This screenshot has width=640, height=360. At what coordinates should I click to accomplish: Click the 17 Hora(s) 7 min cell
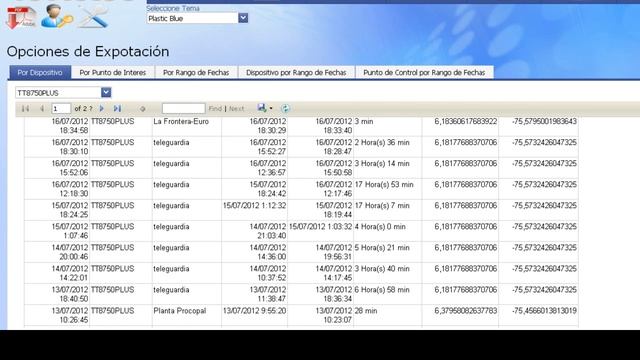388,210
